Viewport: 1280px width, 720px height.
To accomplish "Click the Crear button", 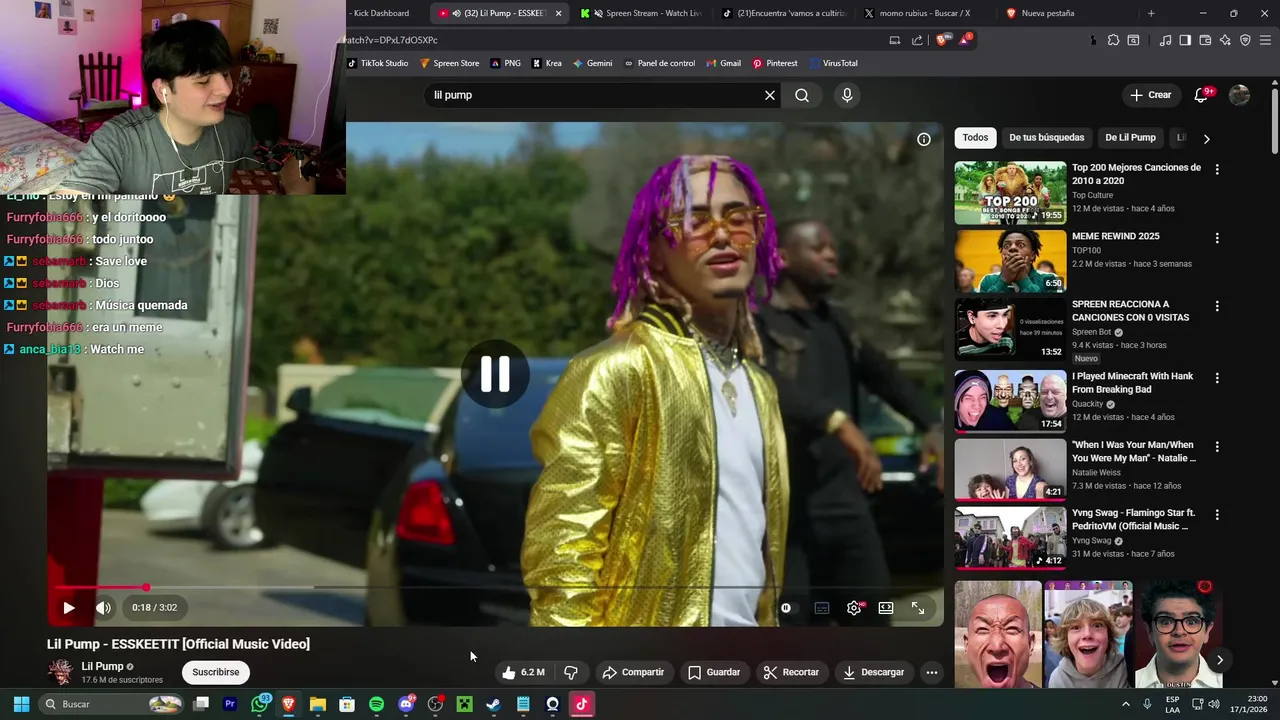I will pos(1151,95).
